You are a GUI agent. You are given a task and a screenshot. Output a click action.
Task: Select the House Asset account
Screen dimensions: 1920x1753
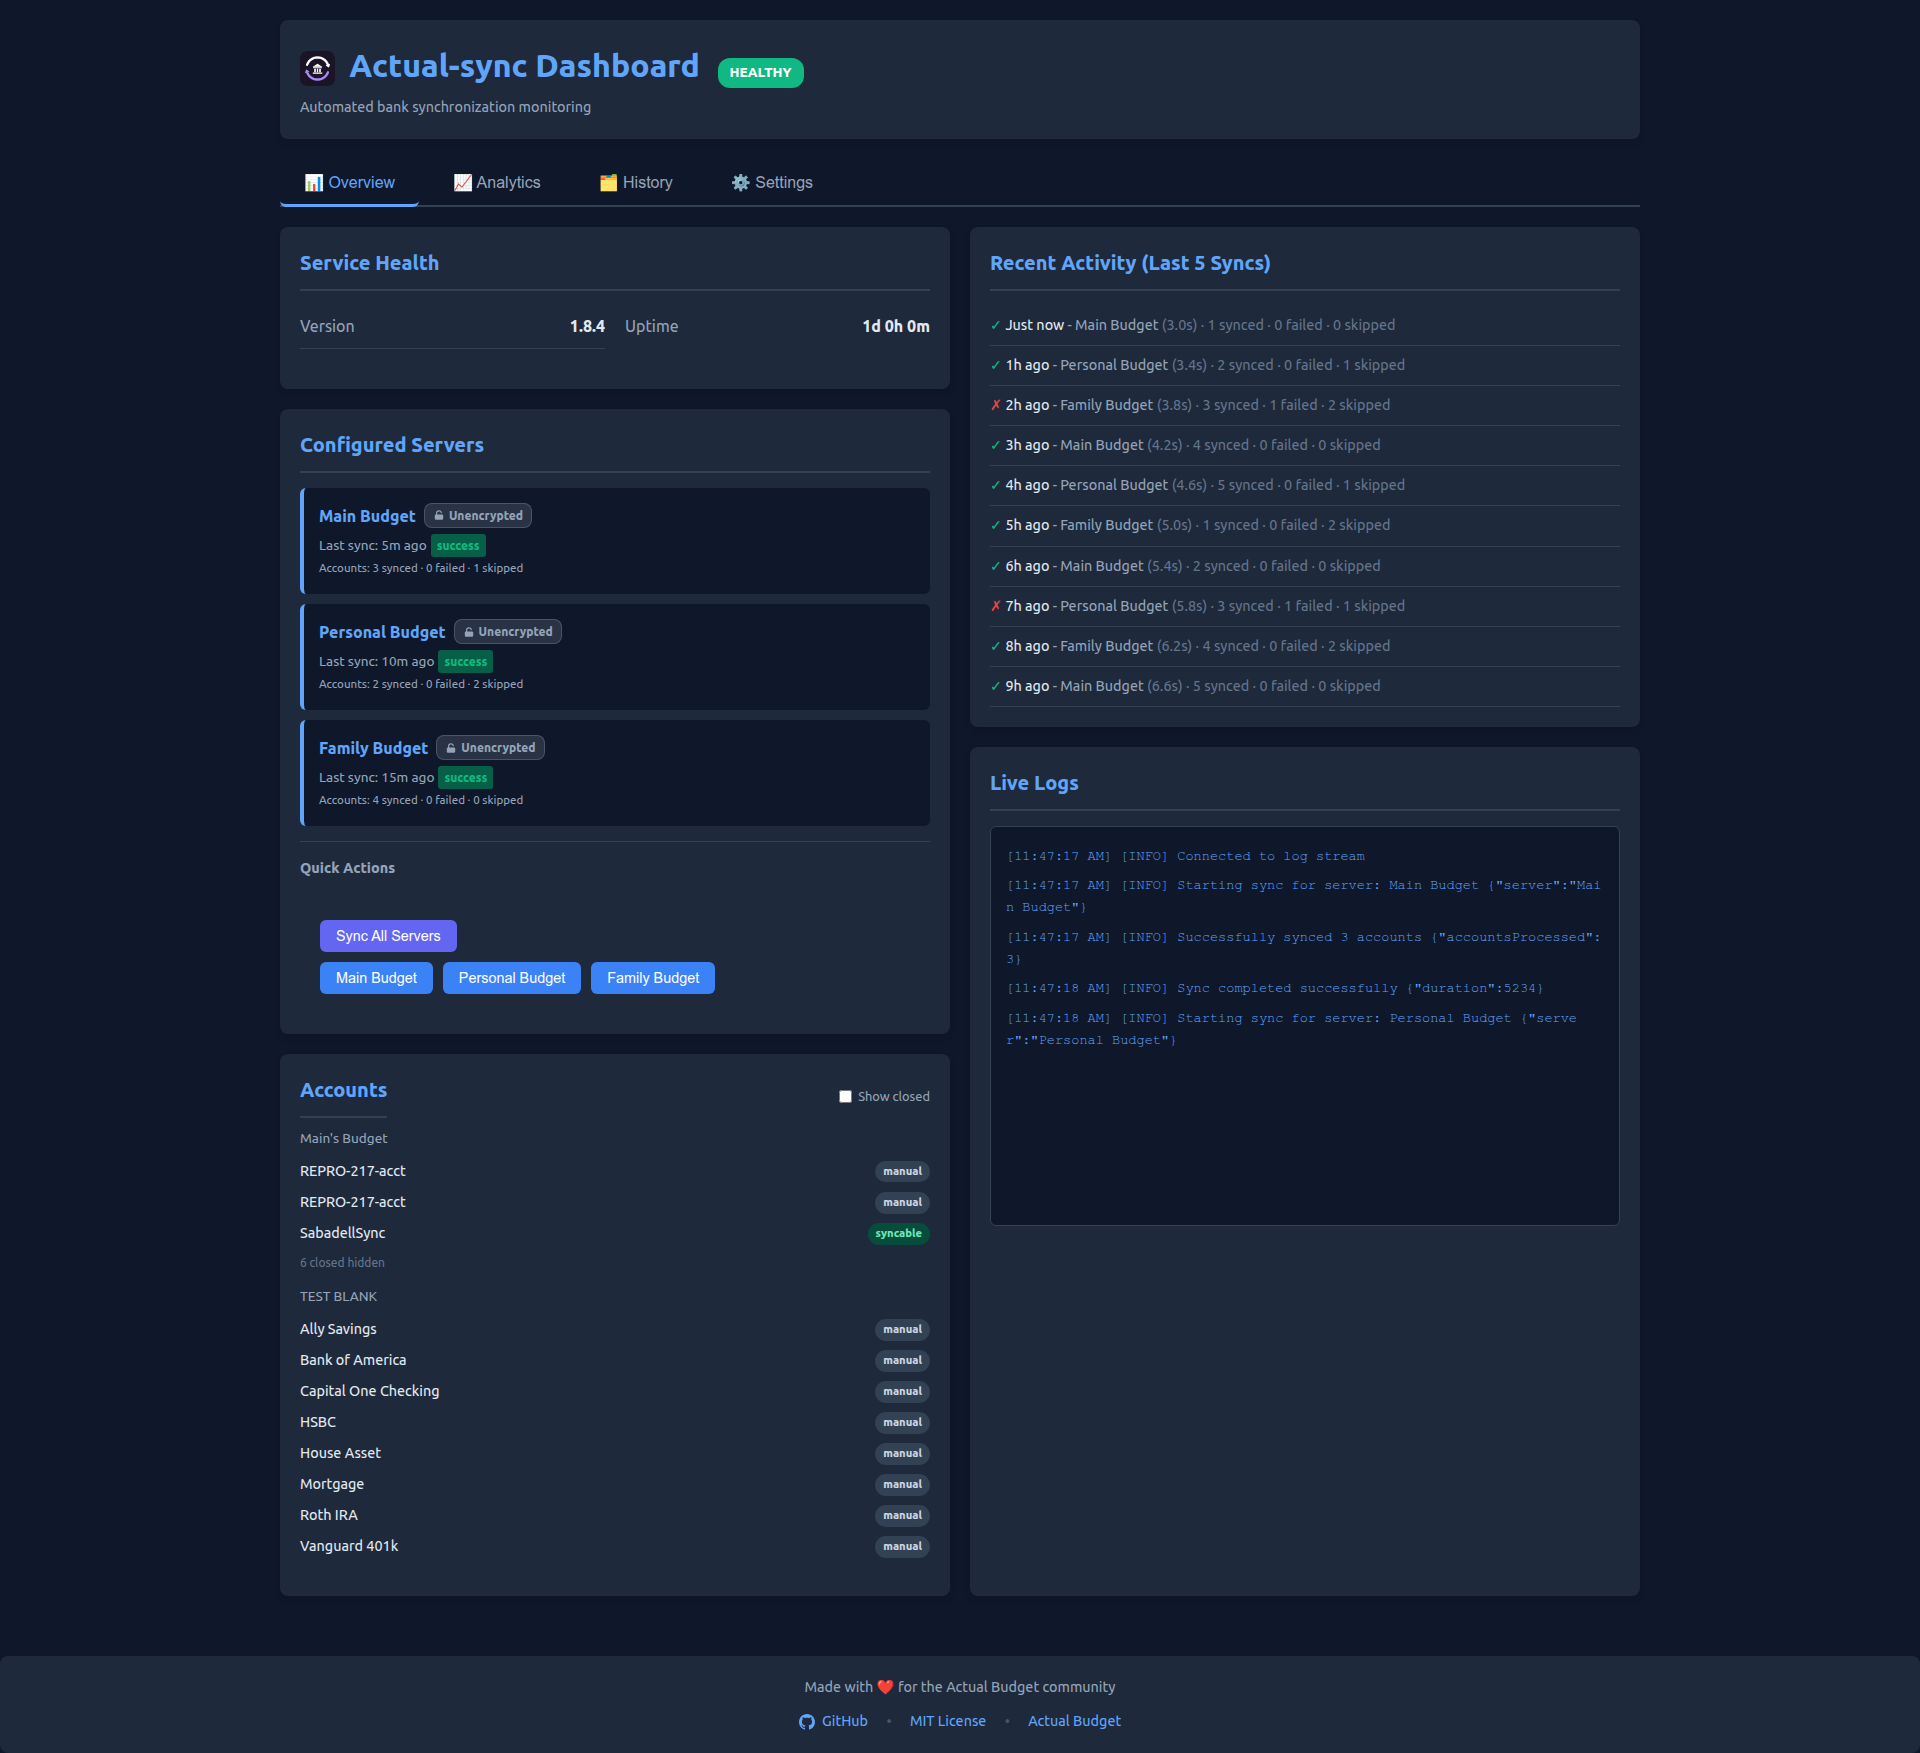(x=614, y=1453)
